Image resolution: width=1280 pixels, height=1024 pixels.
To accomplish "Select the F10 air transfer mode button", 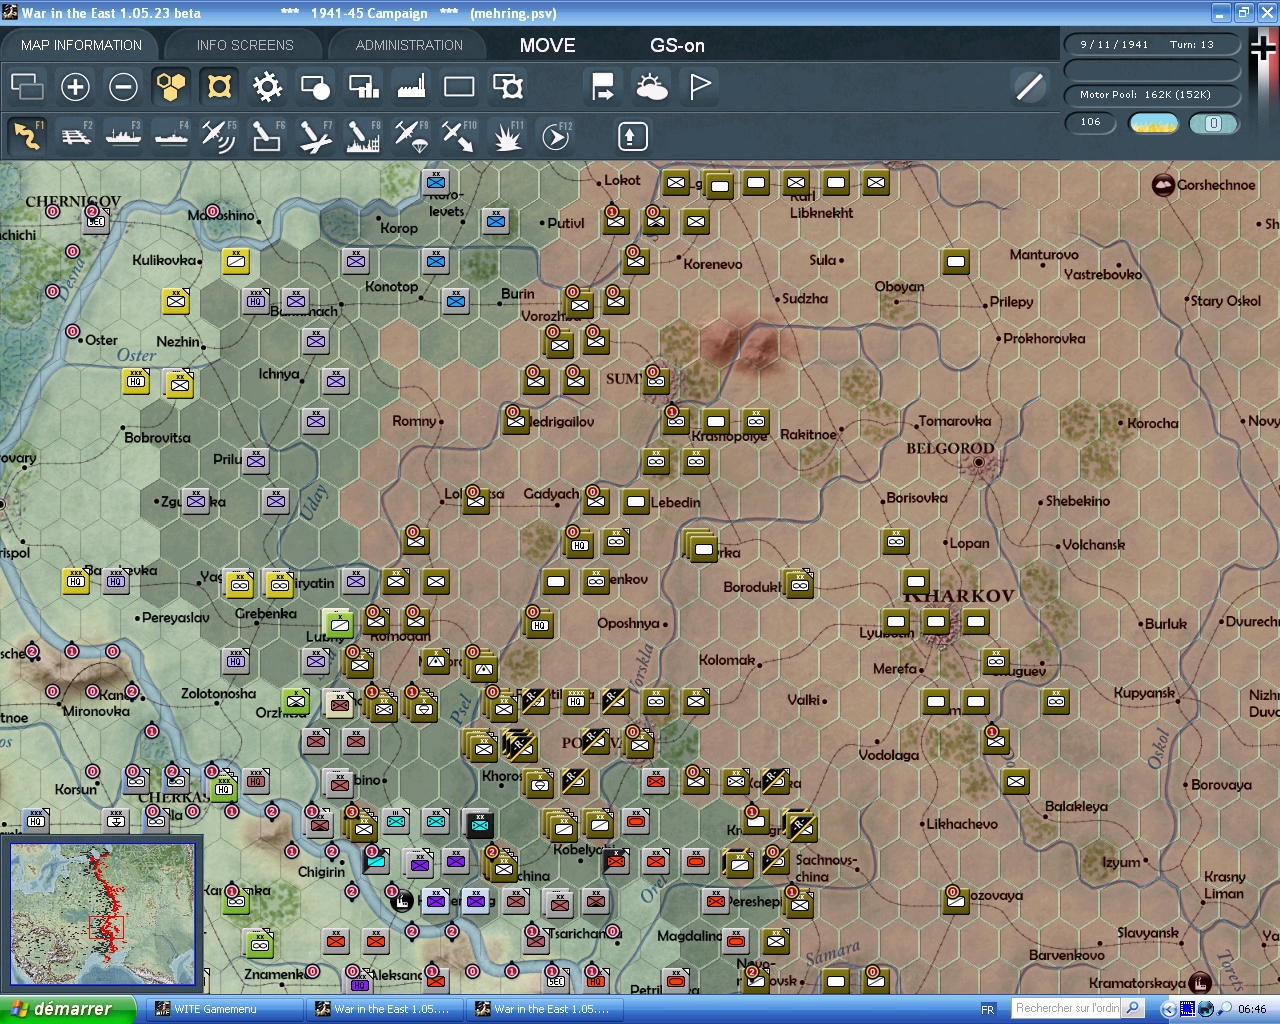I will (459, 135).
